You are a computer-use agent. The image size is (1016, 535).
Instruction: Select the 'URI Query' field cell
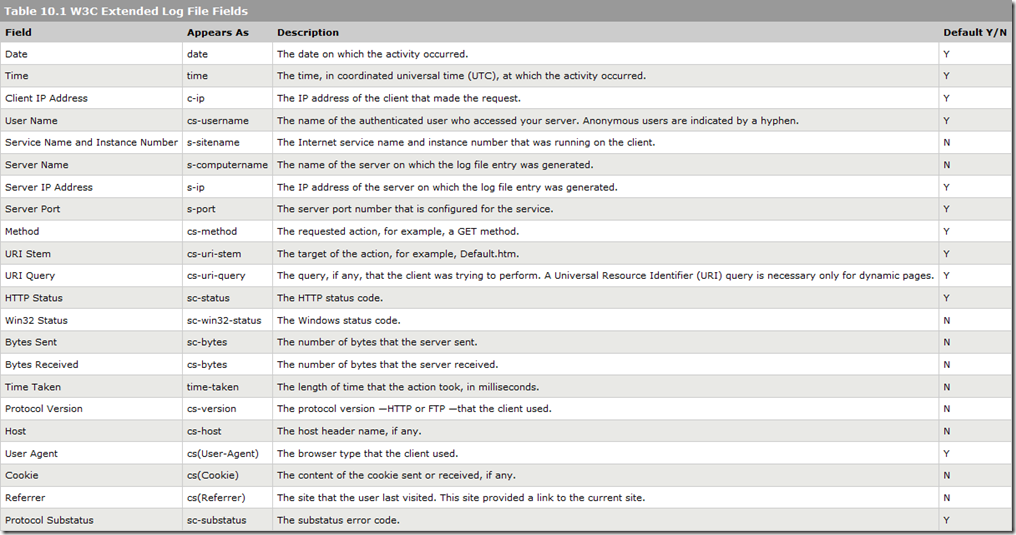click(91, 276)
